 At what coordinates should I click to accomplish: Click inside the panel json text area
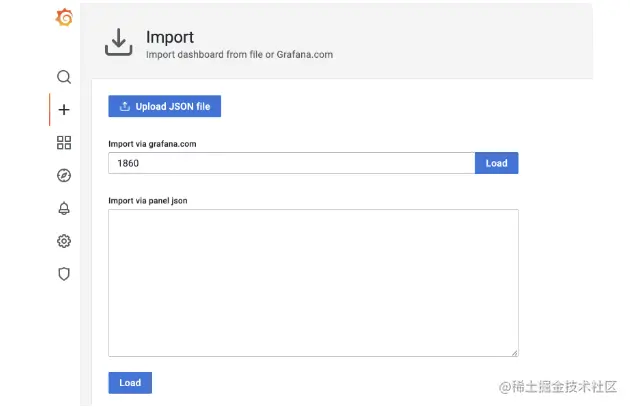click(313, 282)
